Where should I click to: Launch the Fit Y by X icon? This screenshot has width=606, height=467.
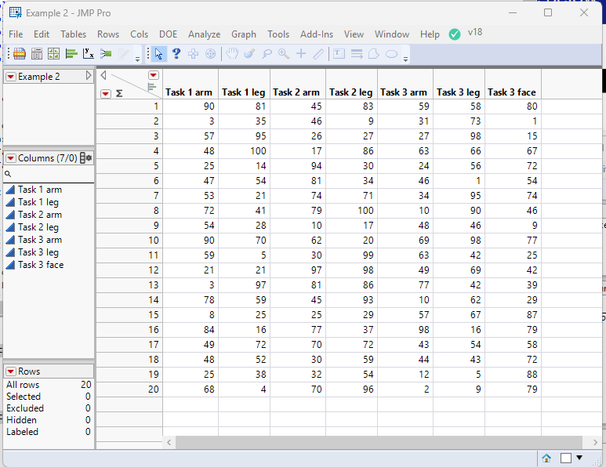(x=88, y=54)
